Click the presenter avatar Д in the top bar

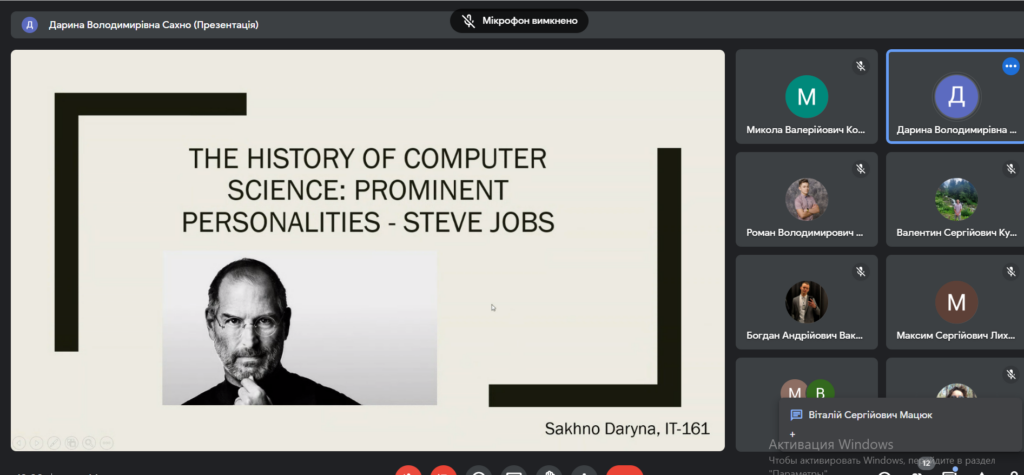(x=30, y=25)
